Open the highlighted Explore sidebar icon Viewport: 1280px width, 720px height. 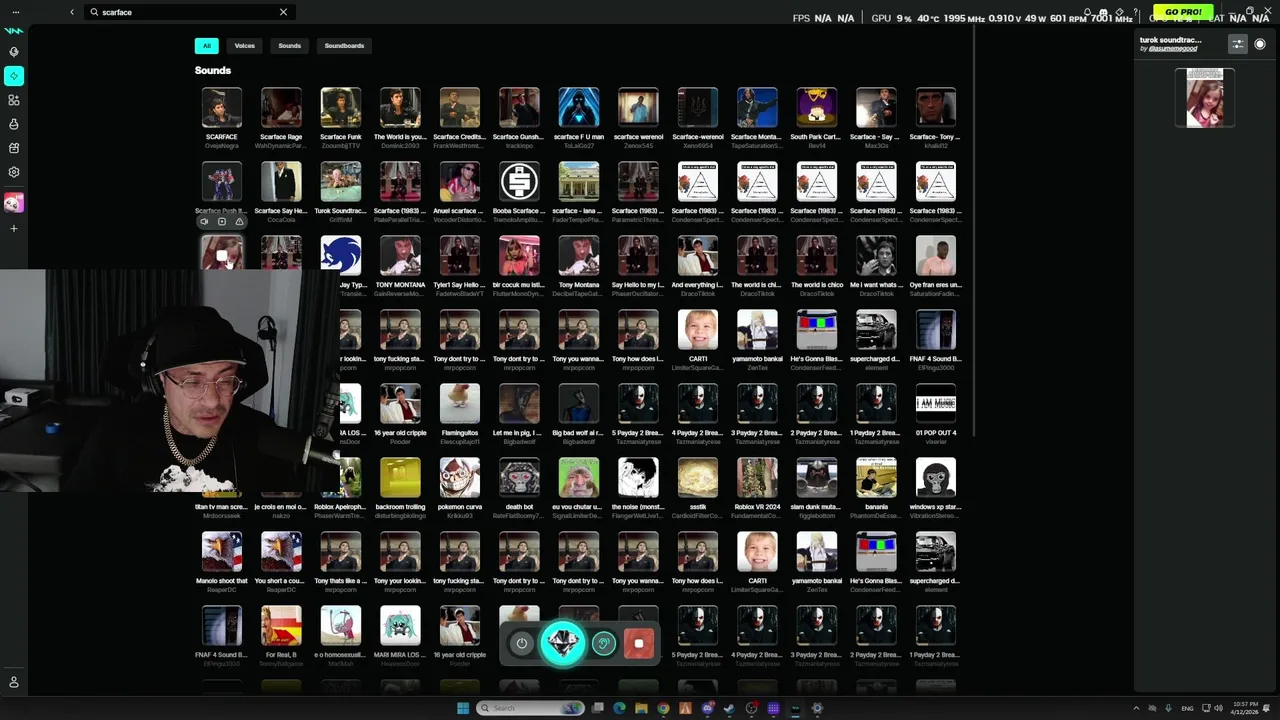pos(14,76)
